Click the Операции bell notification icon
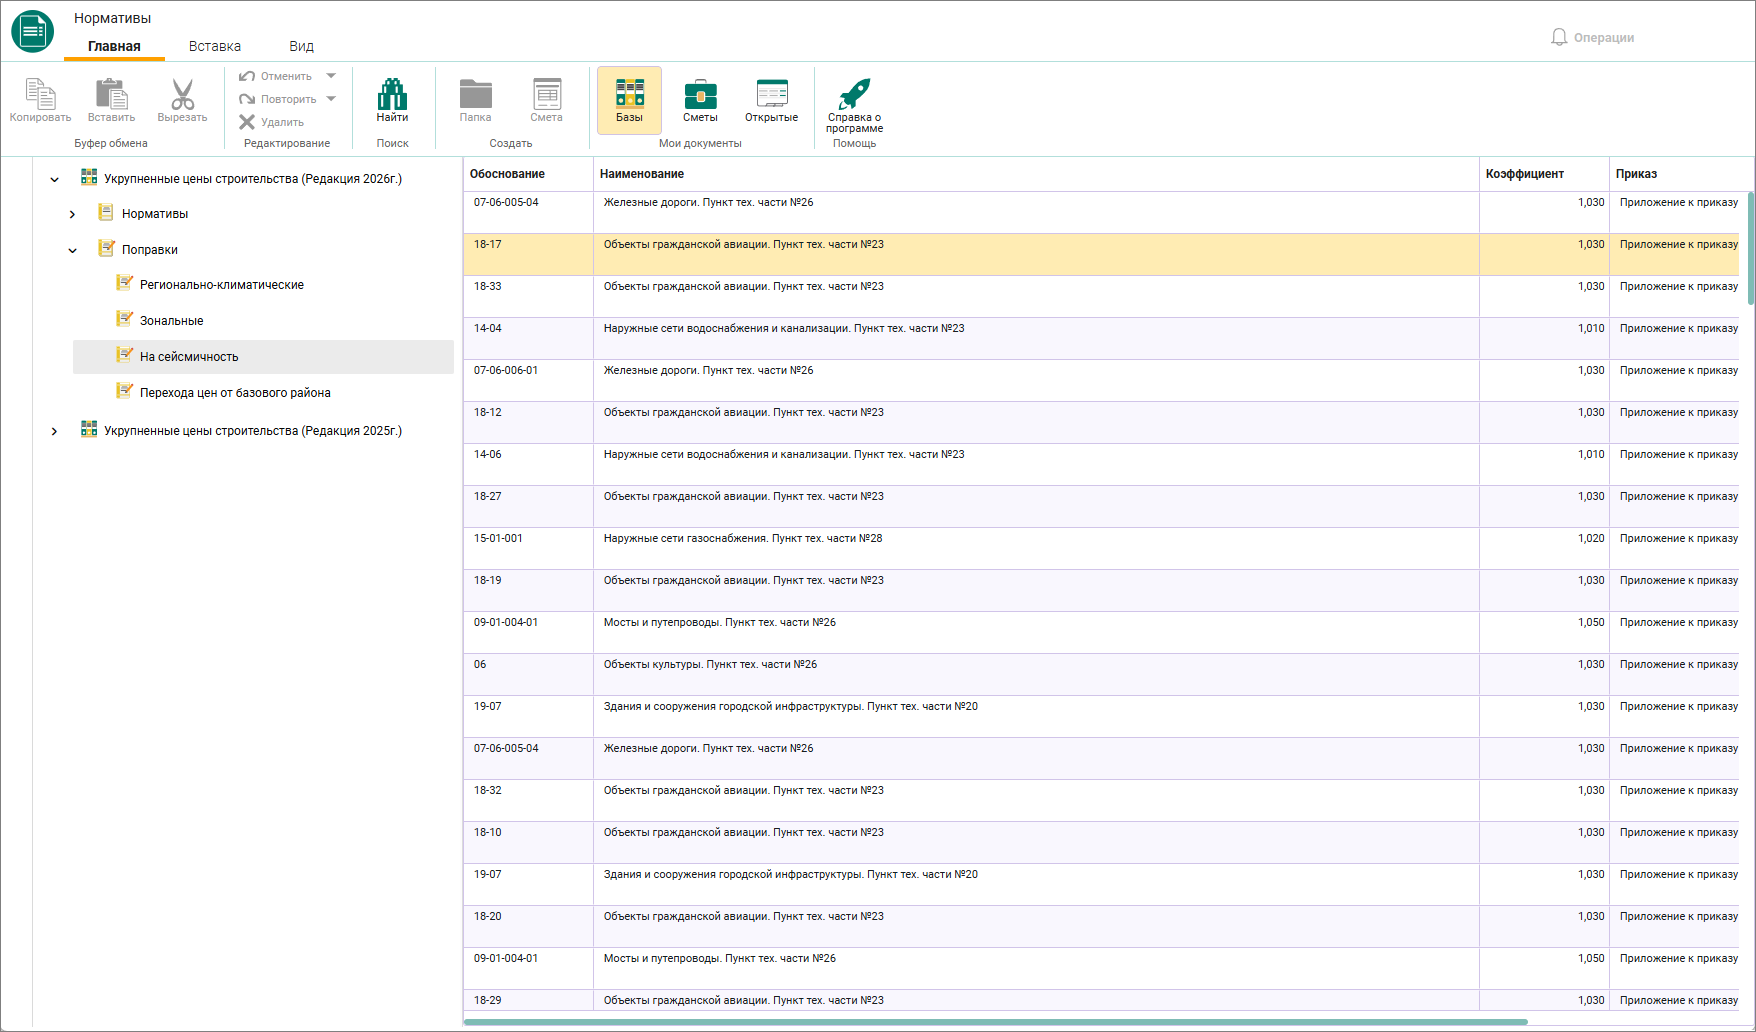 pos(1559,37)
